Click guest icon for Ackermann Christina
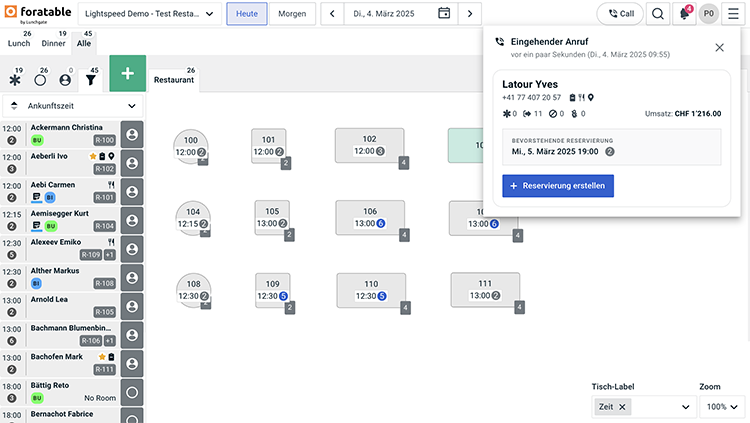This screenshot has width=750, height=423. [131, 134]
